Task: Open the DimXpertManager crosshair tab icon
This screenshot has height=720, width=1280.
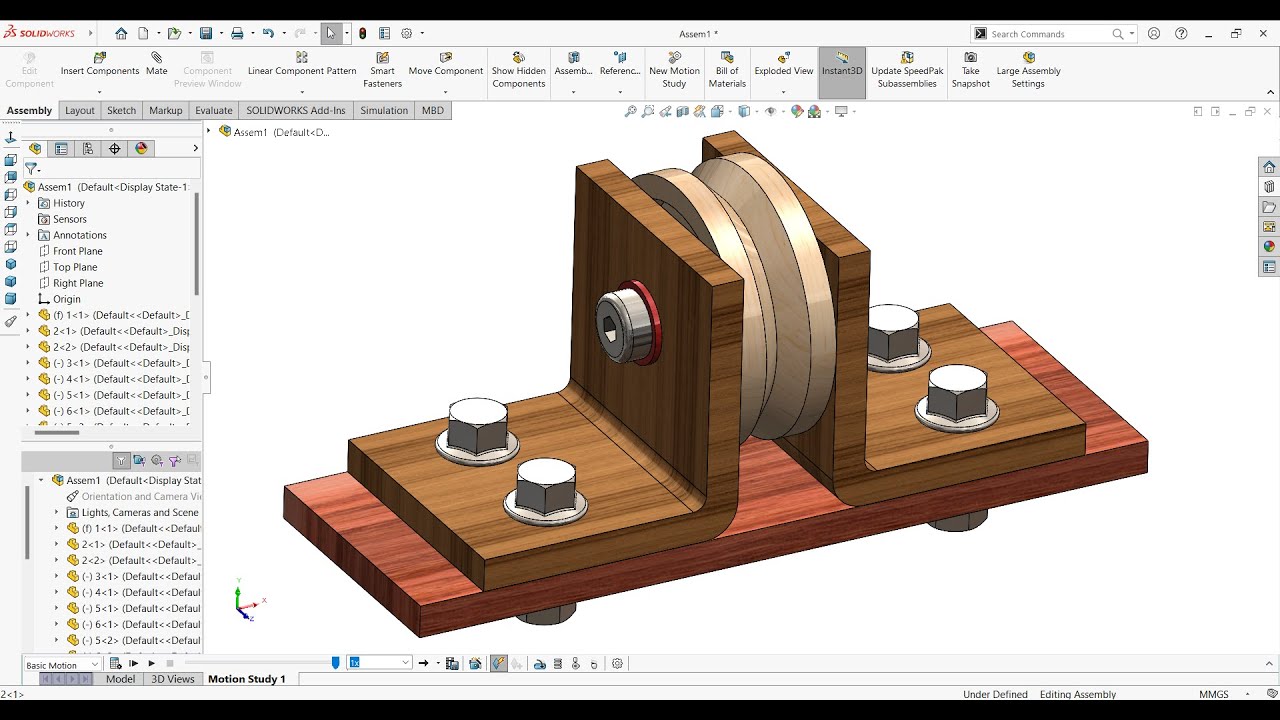Action: tap(115, 148)
